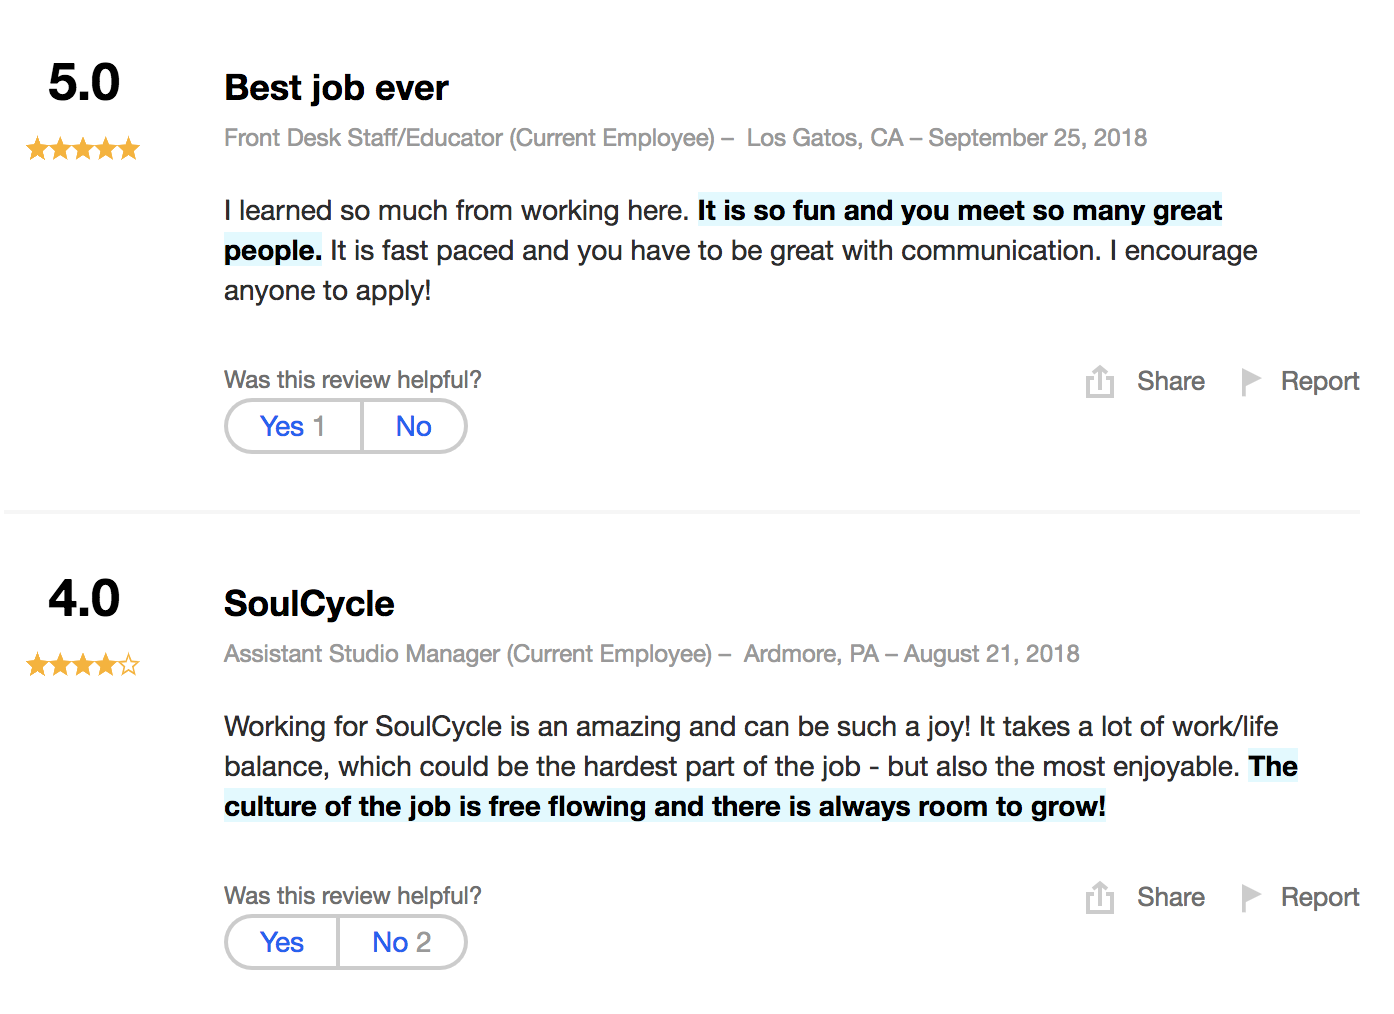This screenshot has width=1394, height=1014.
Task: Click five-star rating under 5.0 score
Action: click(x=83, y=150)
